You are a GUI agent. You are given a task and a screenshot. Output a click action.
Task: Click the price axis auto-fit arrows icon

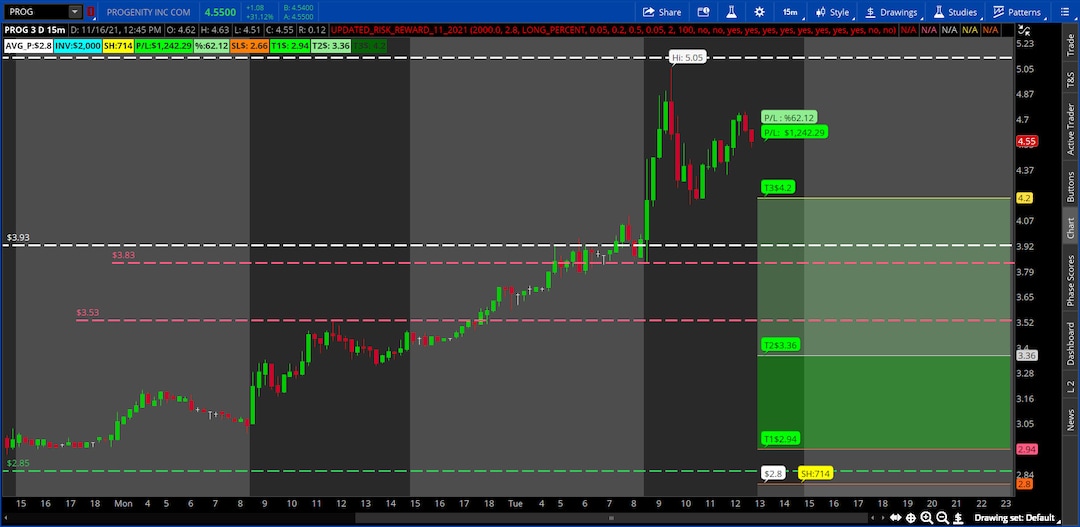1024,30
